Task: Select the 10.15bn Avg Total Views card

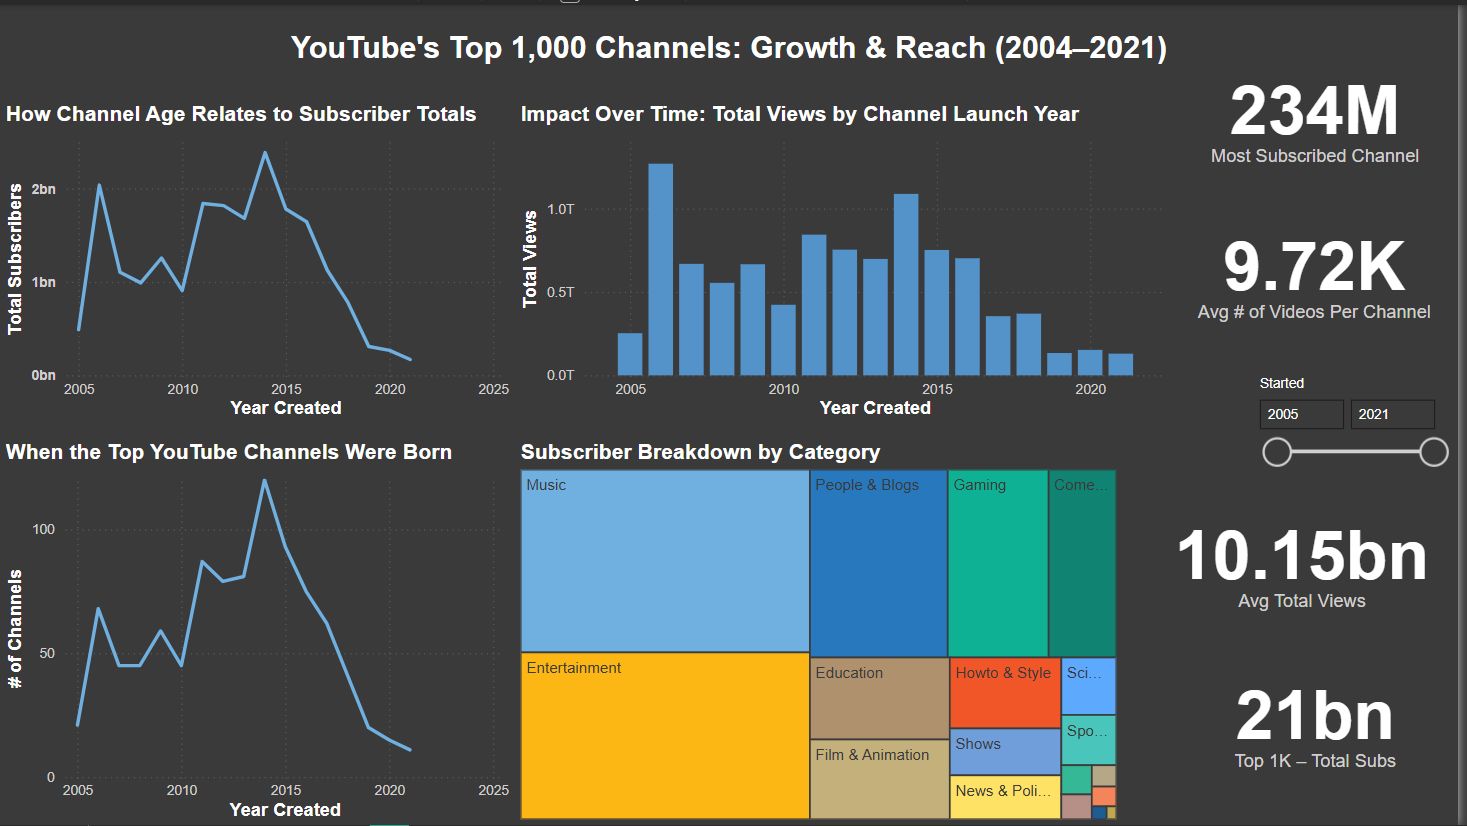Action: pos(1300,565)
